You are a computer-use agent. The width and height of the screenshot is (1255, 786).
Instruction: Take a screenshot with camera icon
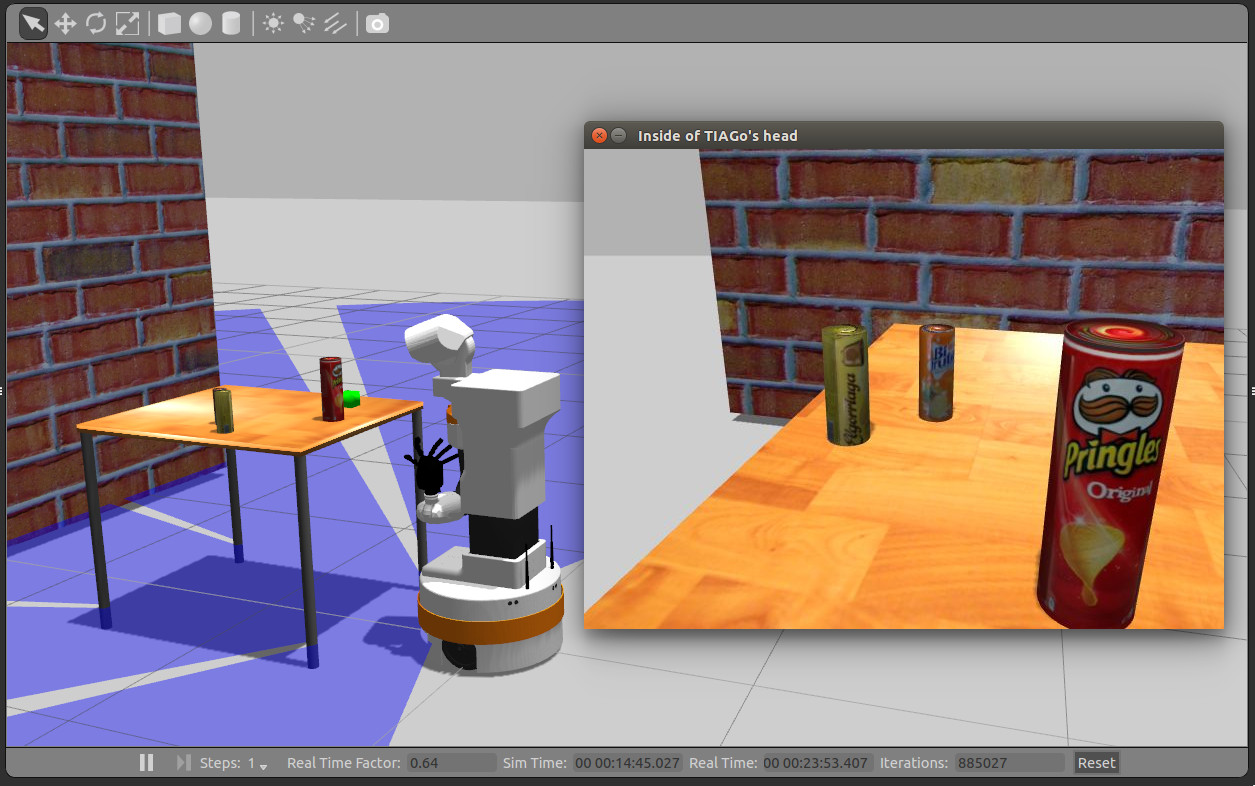(377, 23)
